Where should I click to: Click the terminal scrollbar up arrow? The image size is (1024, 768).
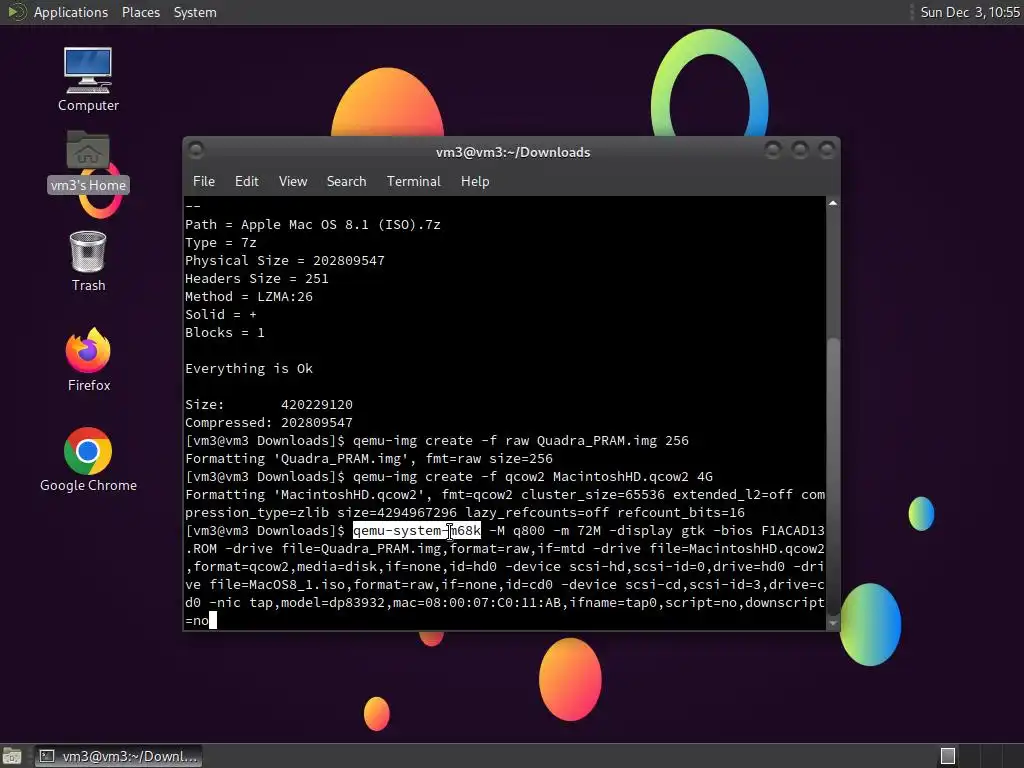[833, 204]
